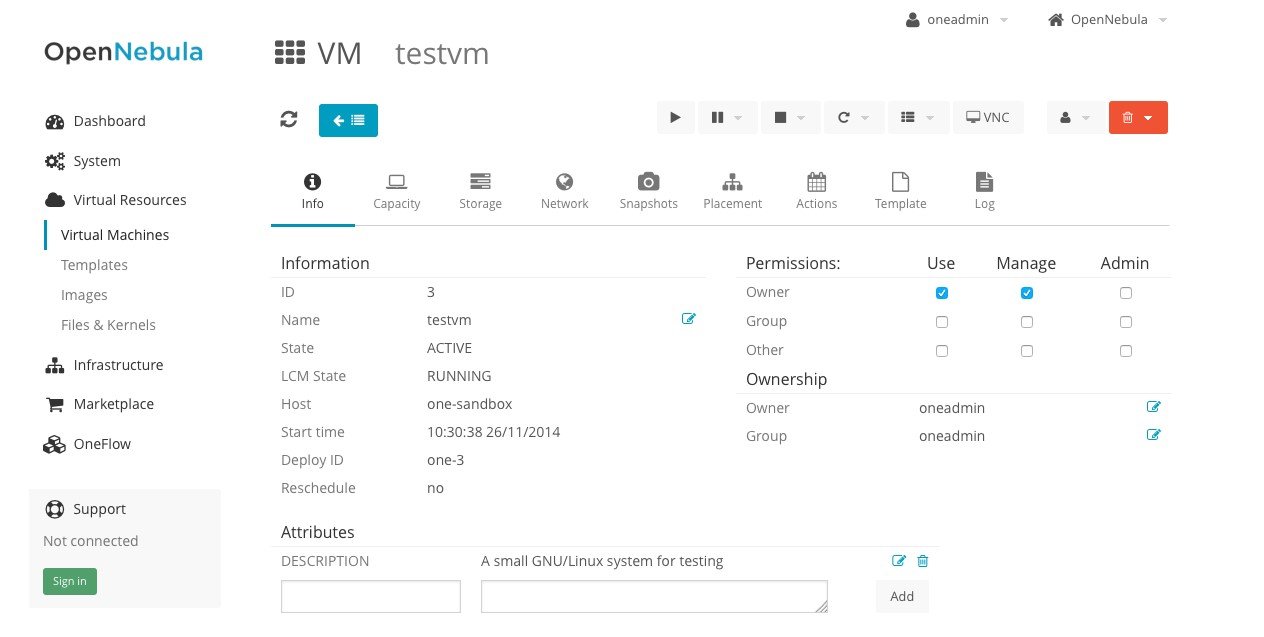Switch to the Actions tab
1264x637 pixels.
817,191
